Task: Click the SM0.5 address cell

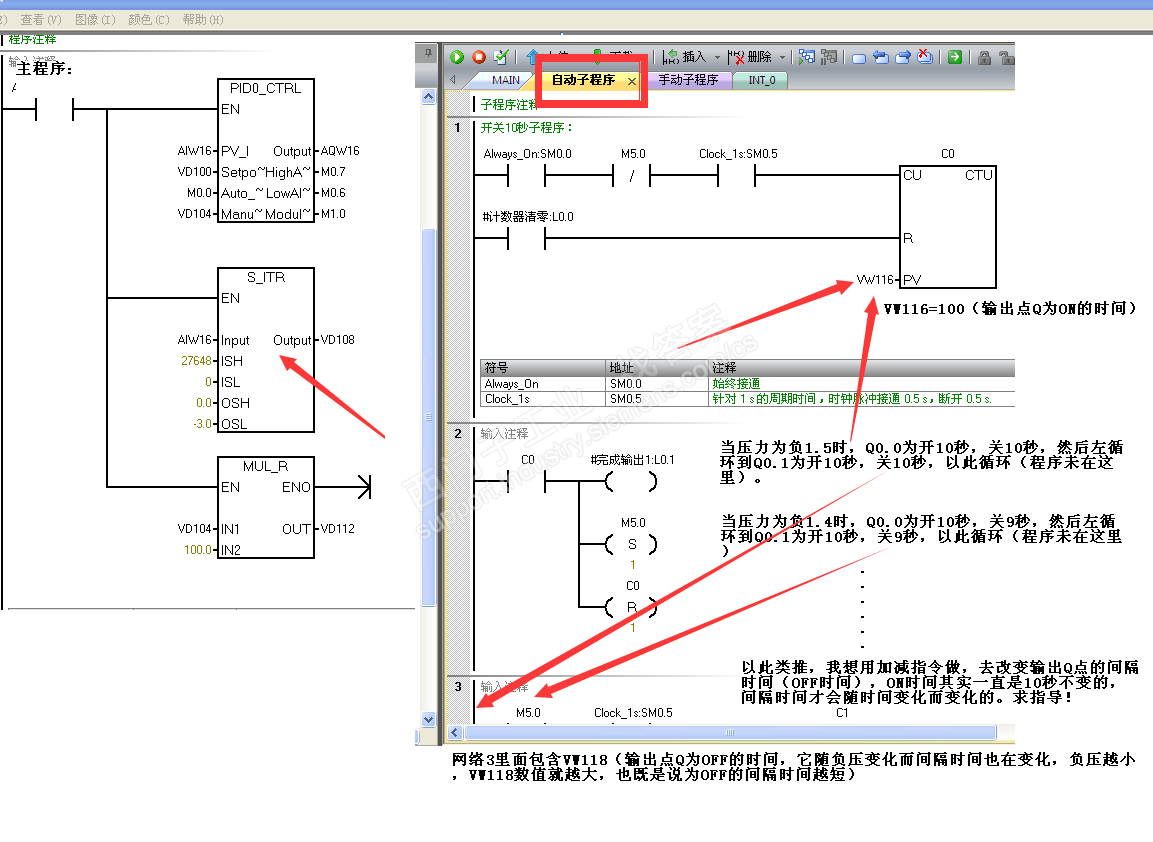Action: (657, 399)
